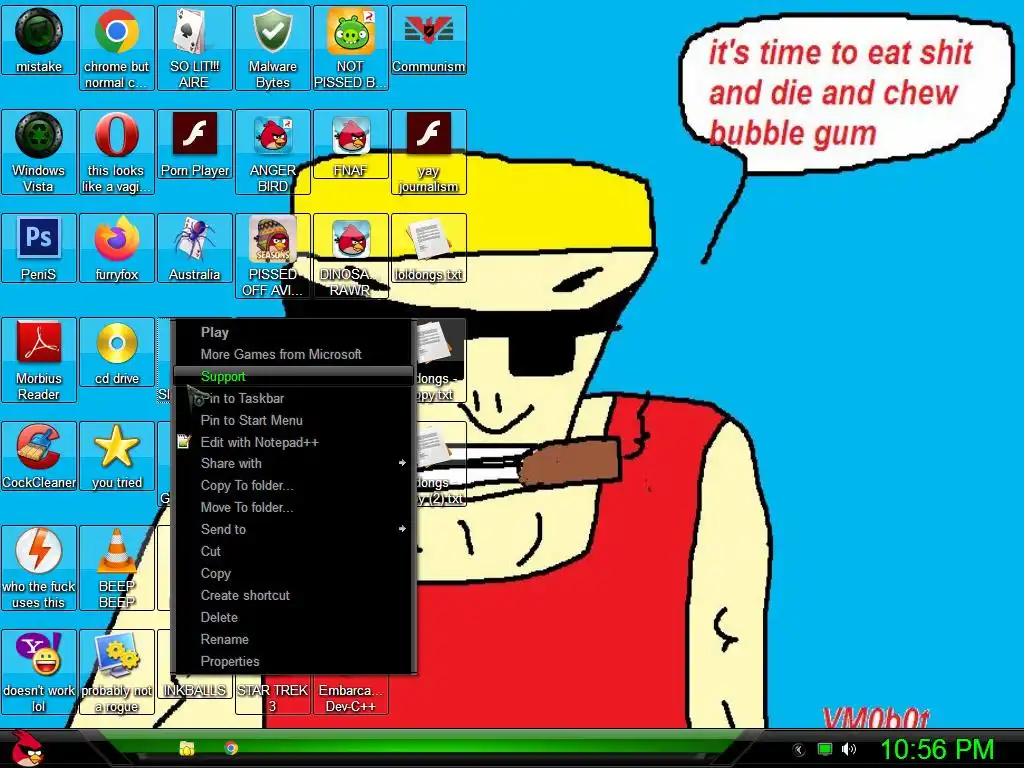Screen dimensions: 1024x768
Task: Open the 'Porn Player' Flash icon
Action: (x=195, y=144)
